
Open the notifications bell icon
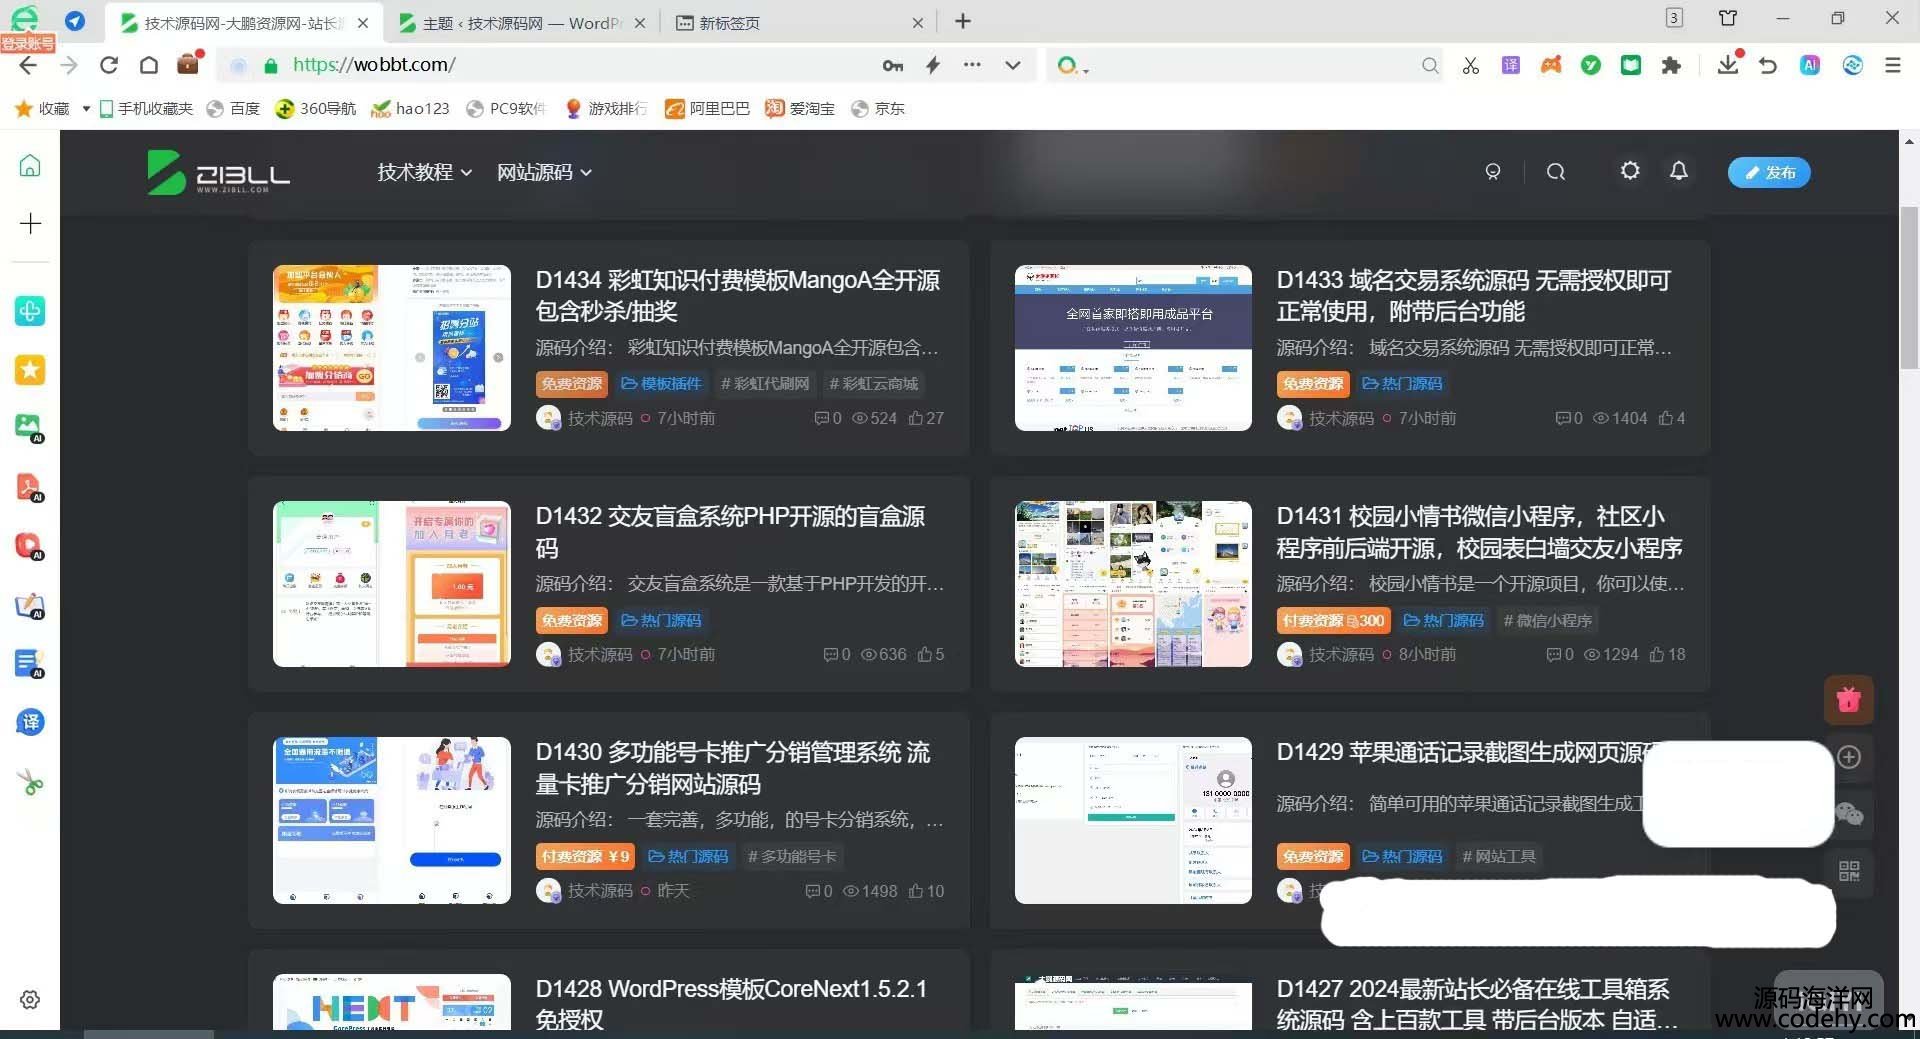coord(1679,171)
